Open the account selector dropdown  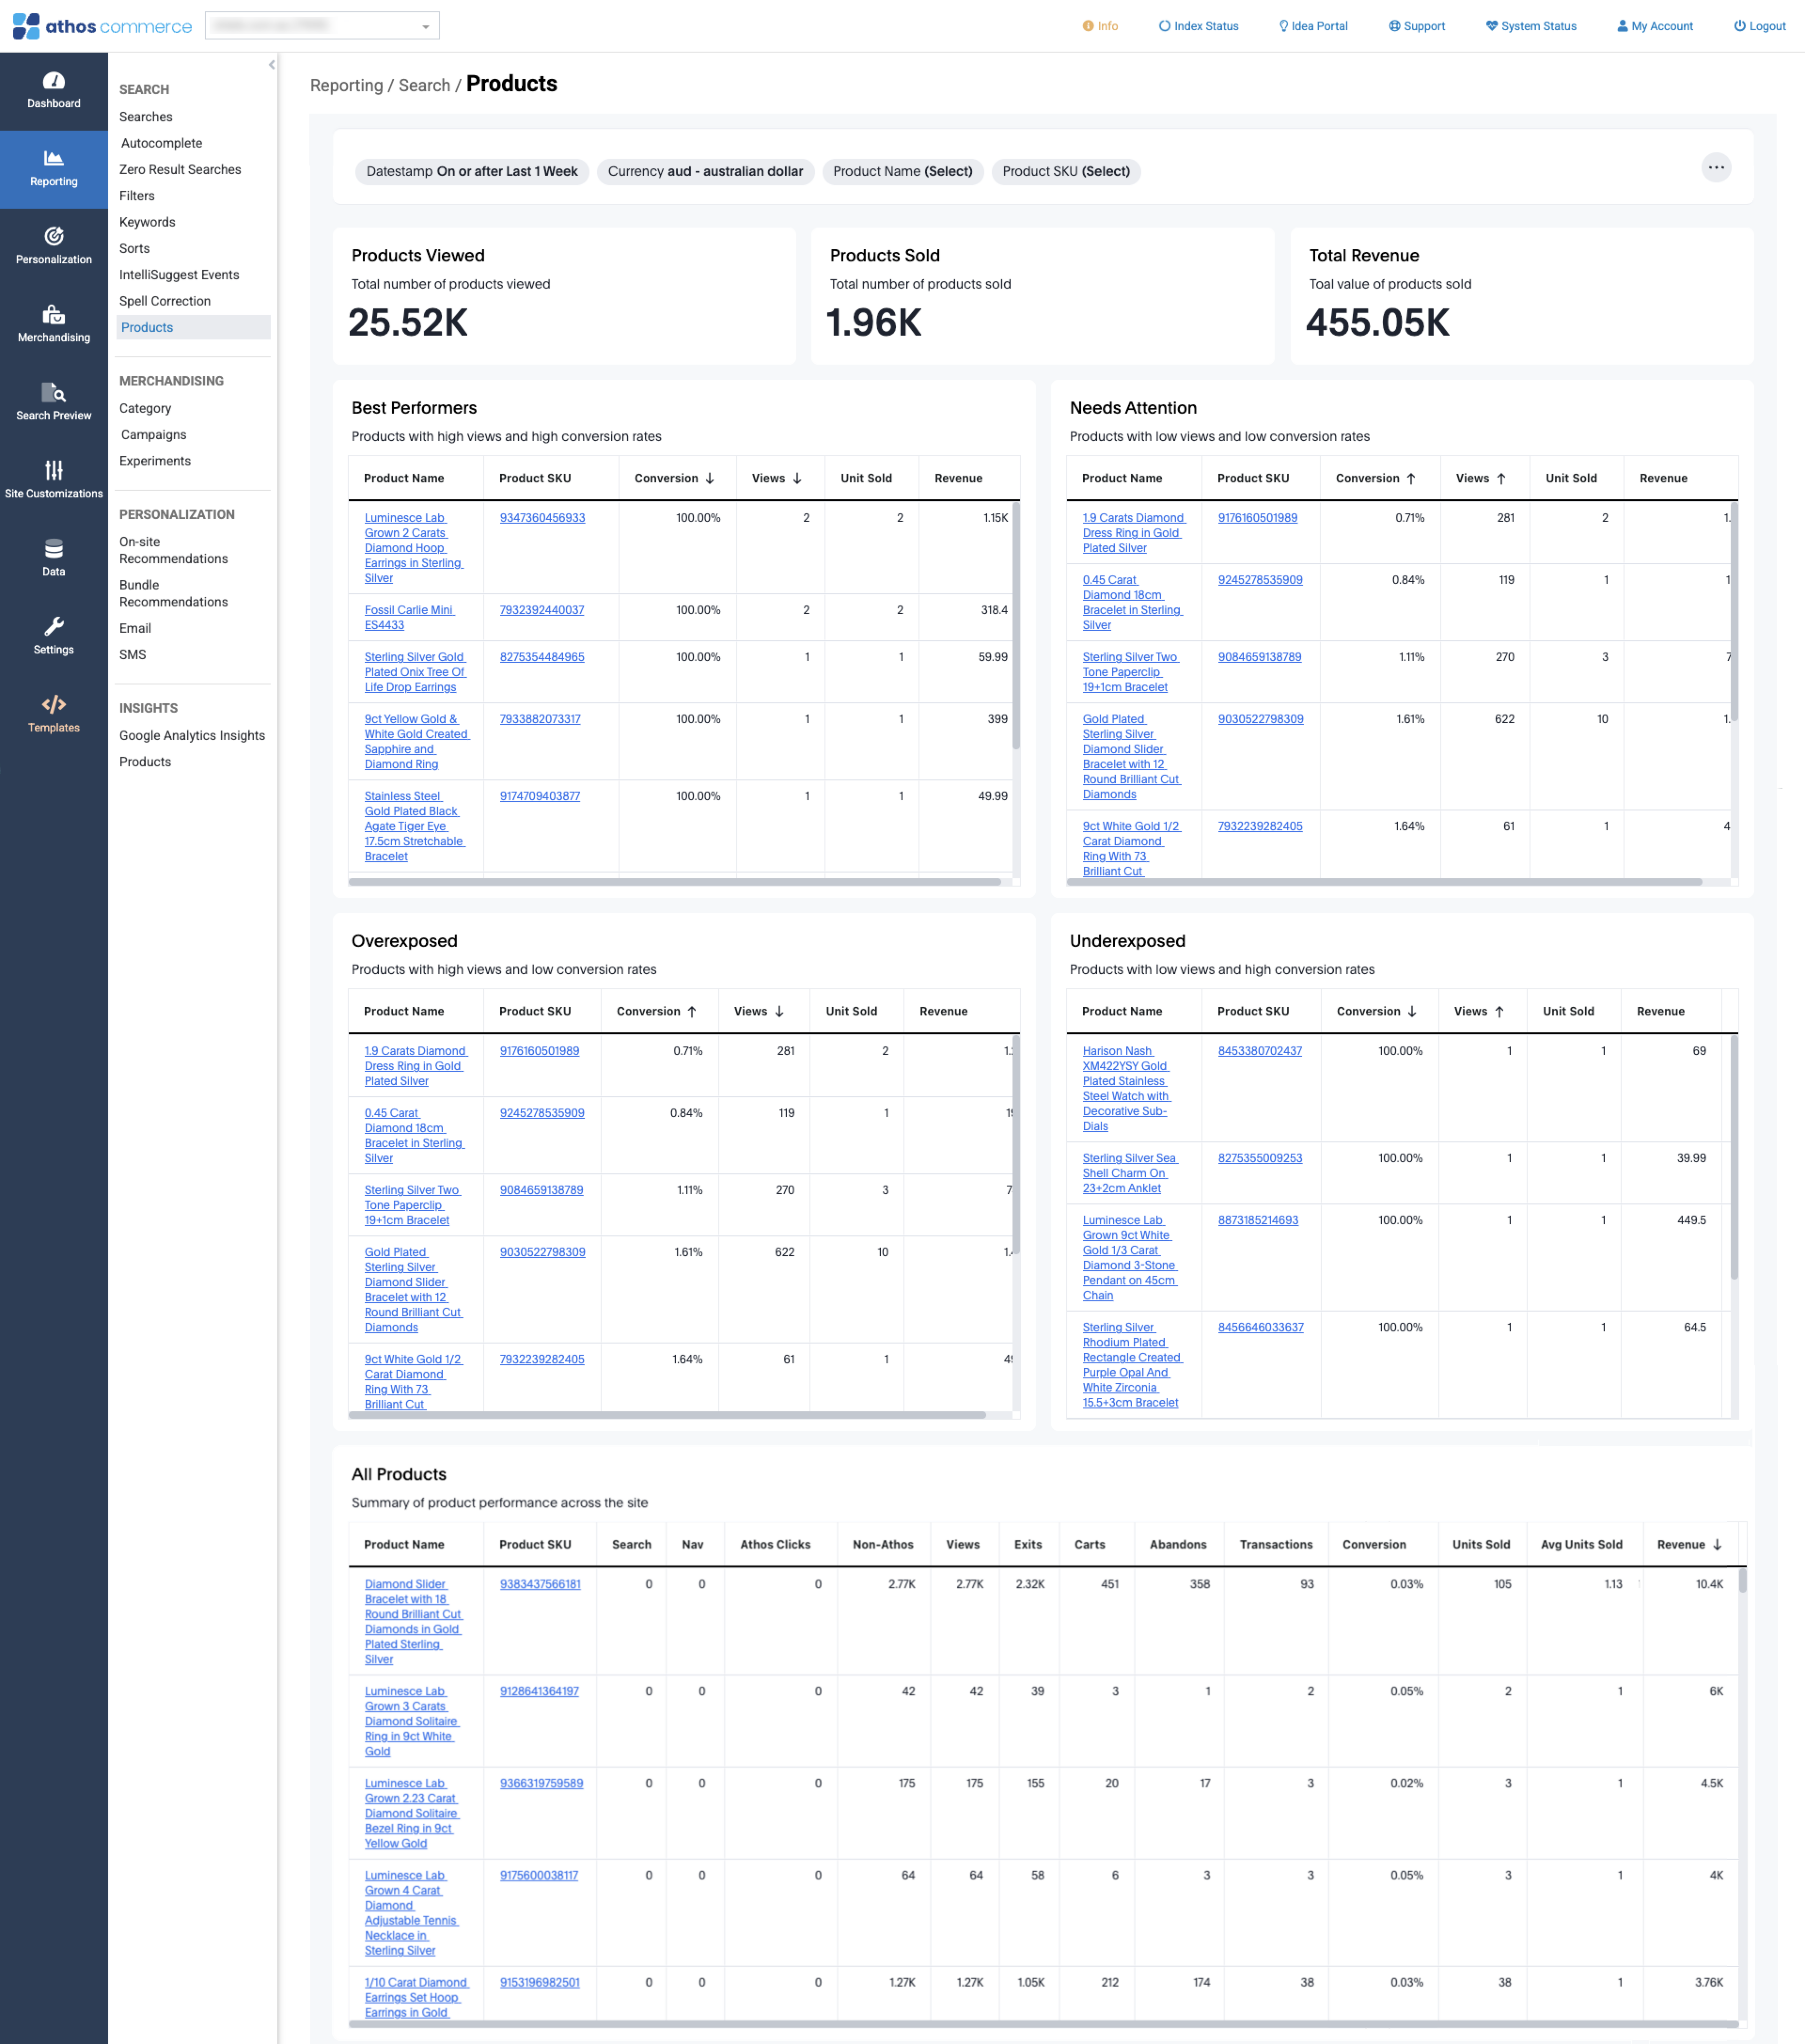(x=322, y=26)
